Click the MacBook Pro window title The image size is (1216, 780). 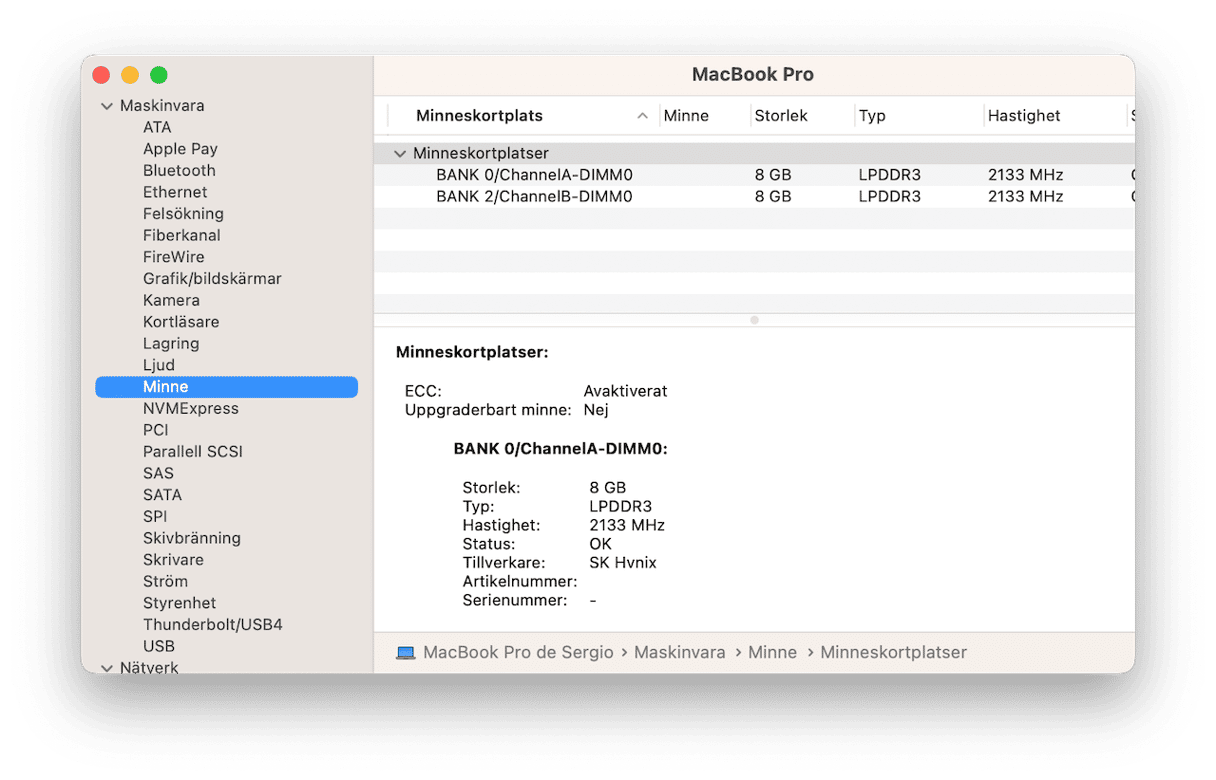coord(753,75)
